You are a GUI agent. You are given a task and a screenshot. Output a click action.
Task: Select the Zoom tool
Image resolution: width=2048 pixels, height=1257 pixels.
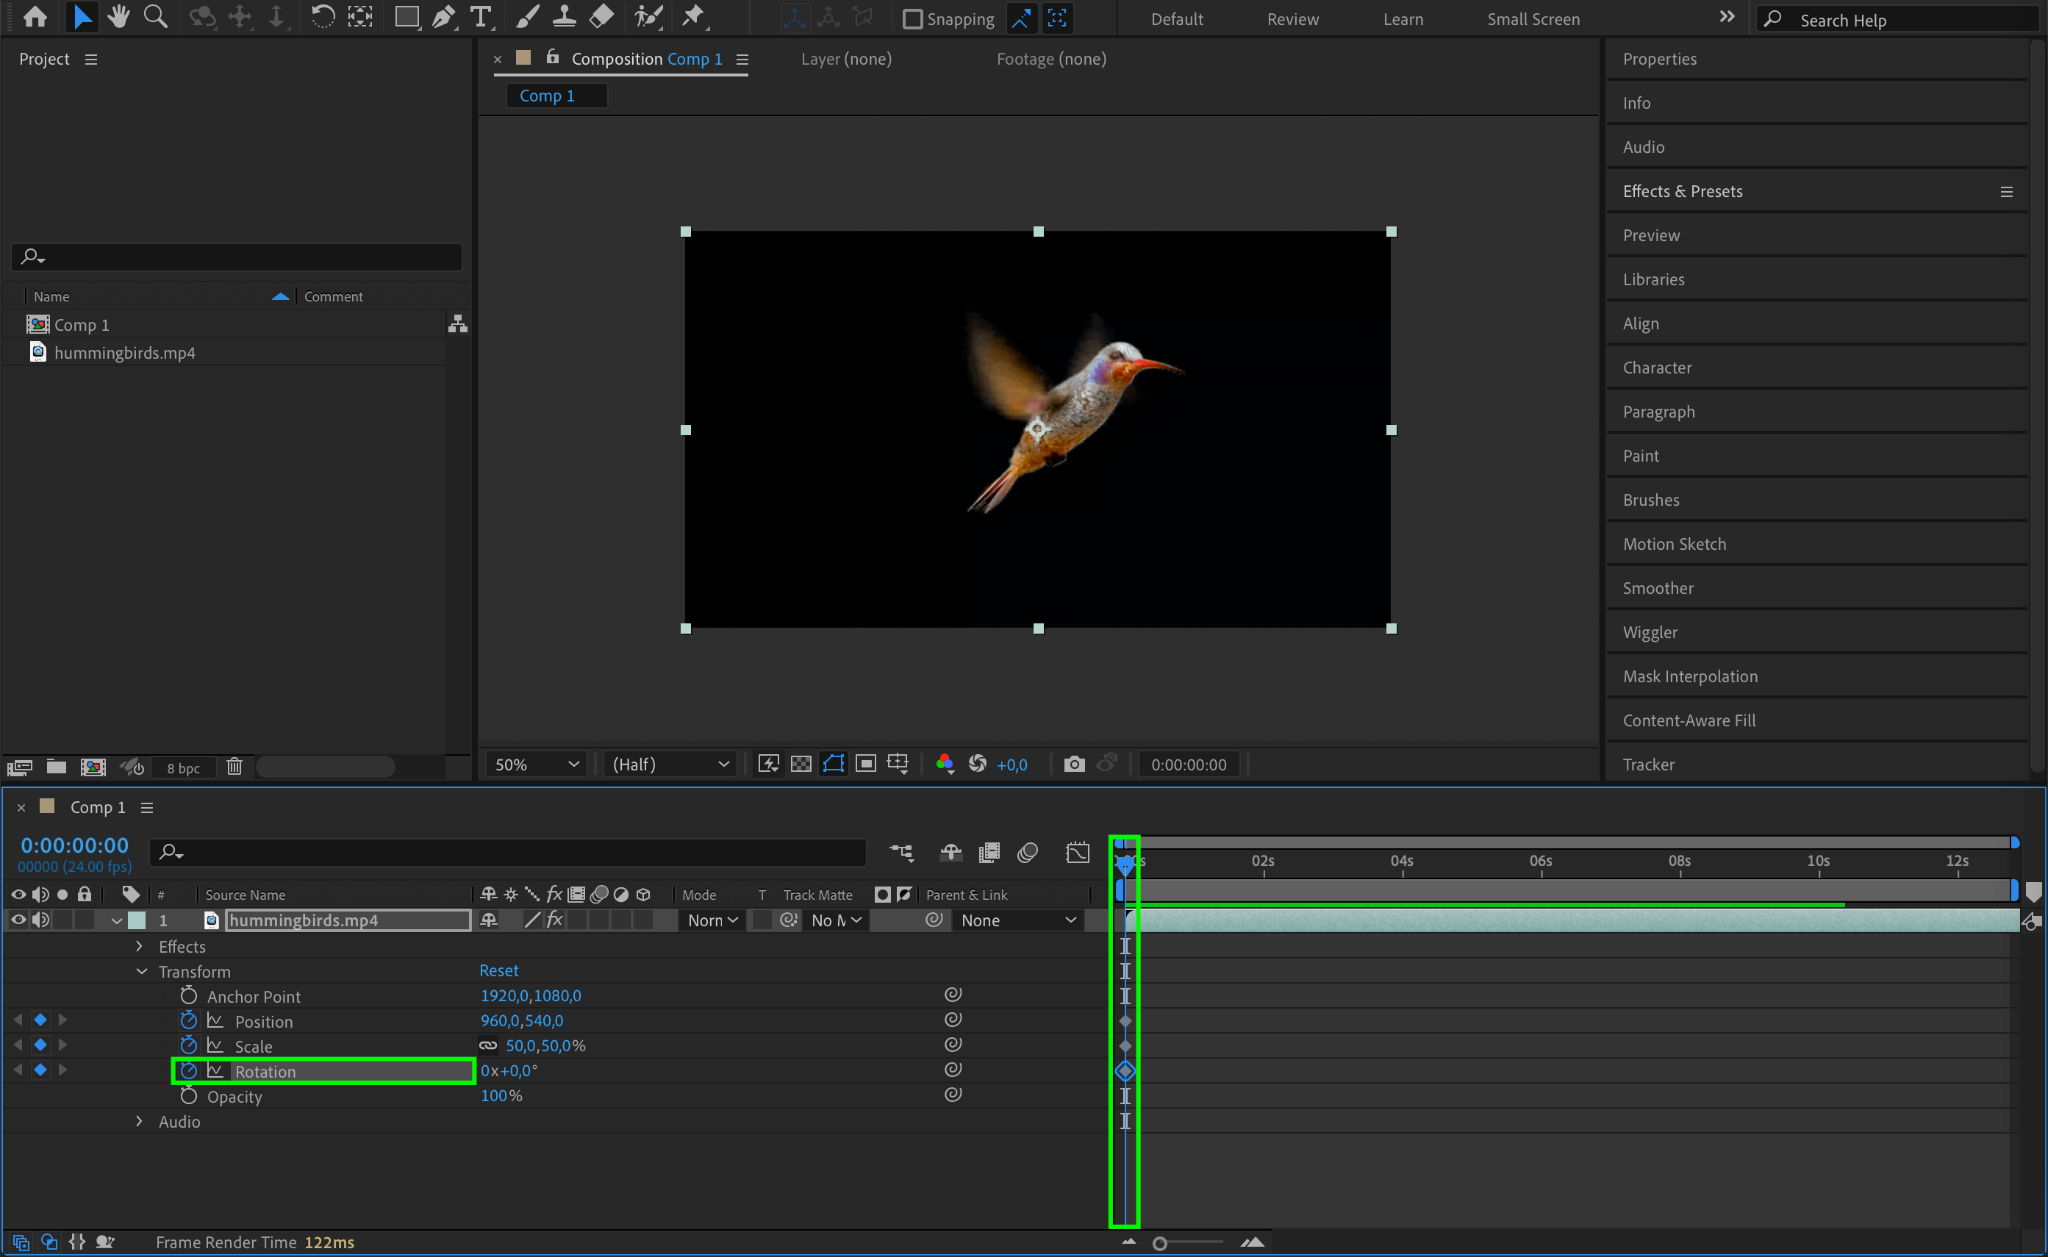155,17
